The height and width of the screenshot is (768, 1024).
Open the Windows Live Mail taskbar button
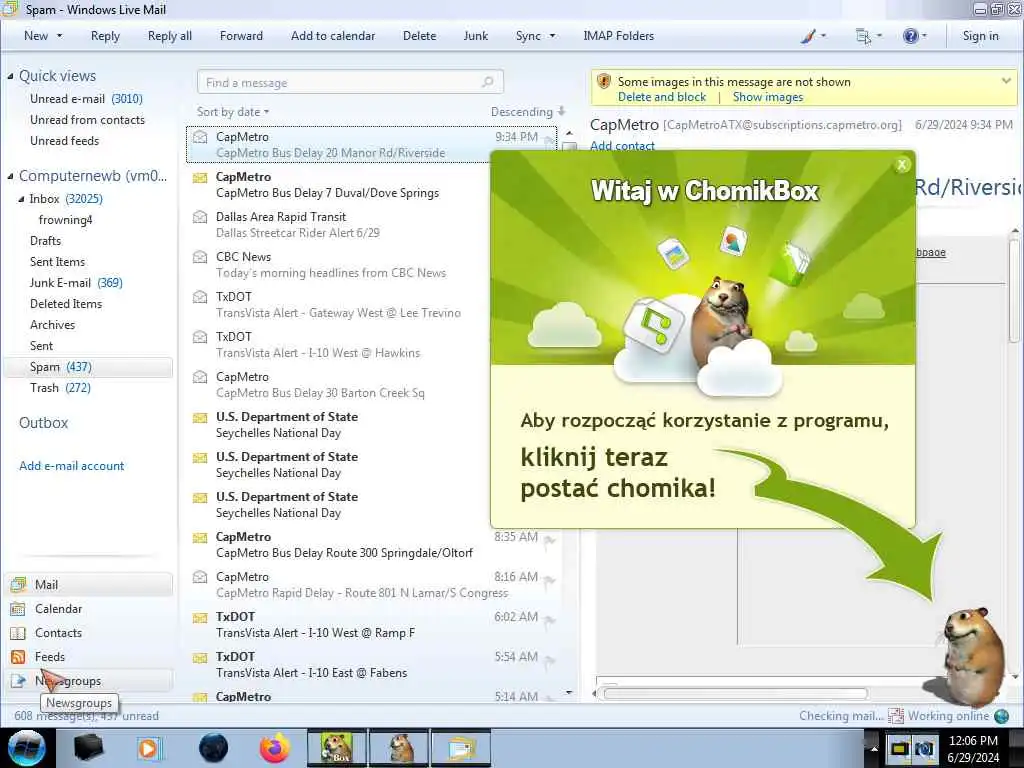(x=460, y=748)
